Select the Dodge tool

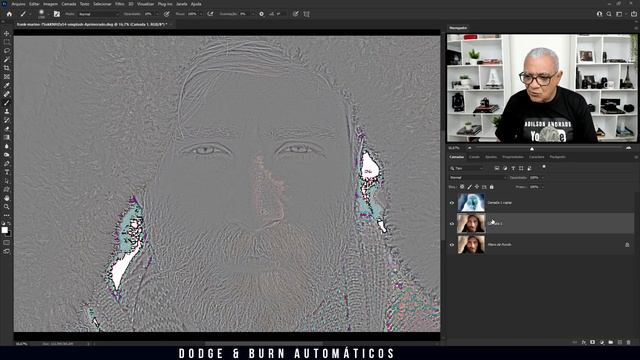[x=7, y=155]
